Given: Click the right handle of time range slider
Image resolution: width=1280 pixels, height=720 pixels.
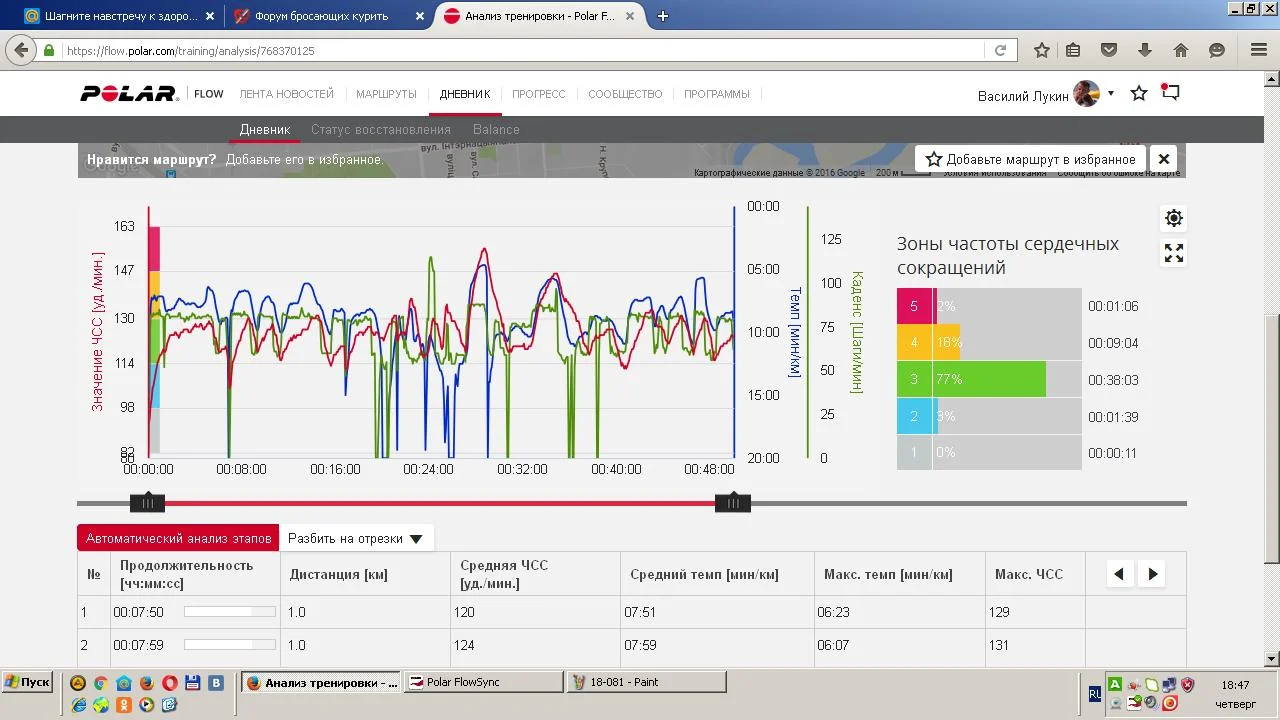Looking at the screenshot, I should click(733, 503).
